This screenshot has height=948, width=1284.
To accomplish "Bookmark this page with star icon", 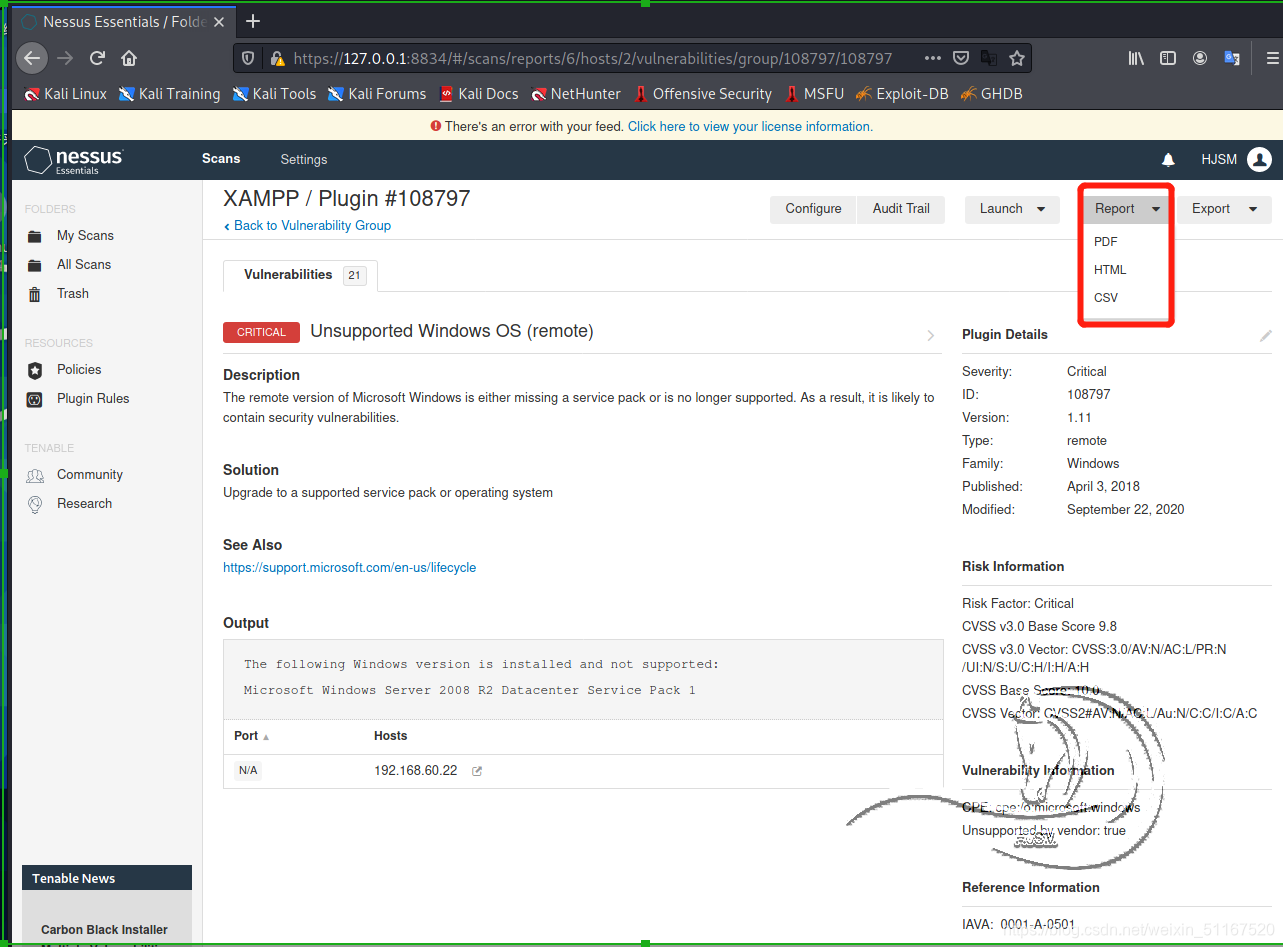I will click(x=1017, y=58).
